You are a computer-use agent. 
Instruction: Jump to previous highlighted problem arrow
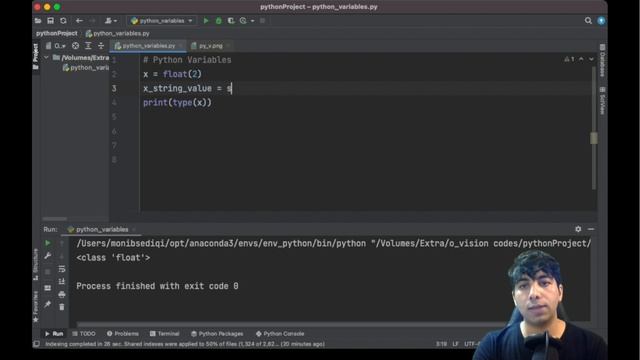tap(581, 59)
